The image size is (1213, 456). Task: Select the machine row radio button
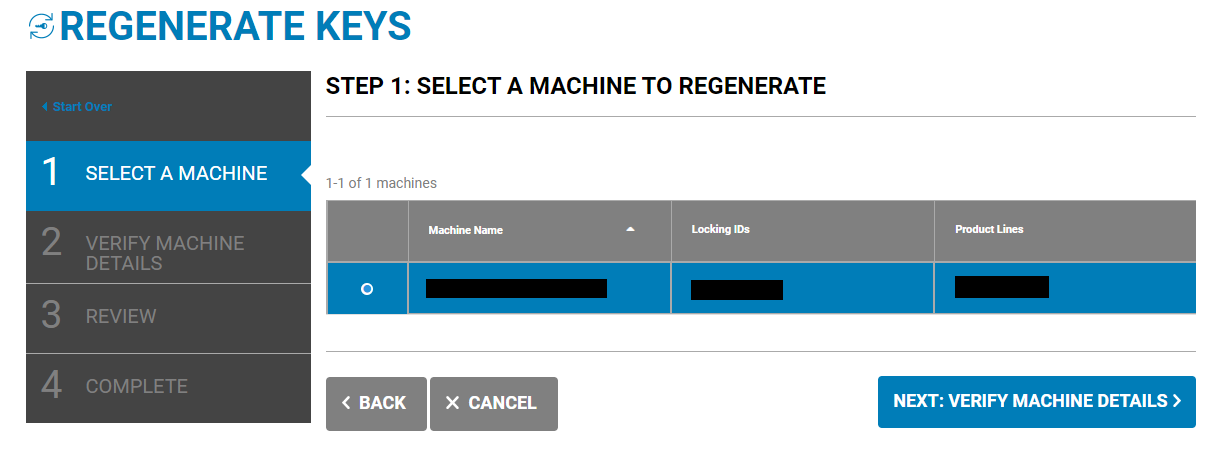tap(367, 289)
